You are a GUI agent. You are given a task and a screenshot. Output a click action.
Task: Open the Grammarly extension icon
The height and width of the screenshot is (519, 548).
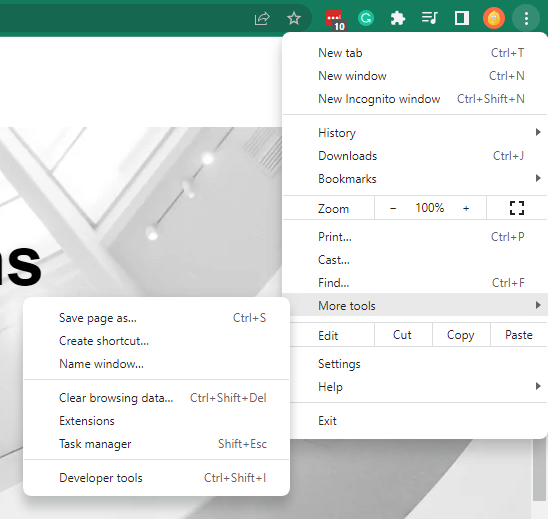tap(366, 18)
